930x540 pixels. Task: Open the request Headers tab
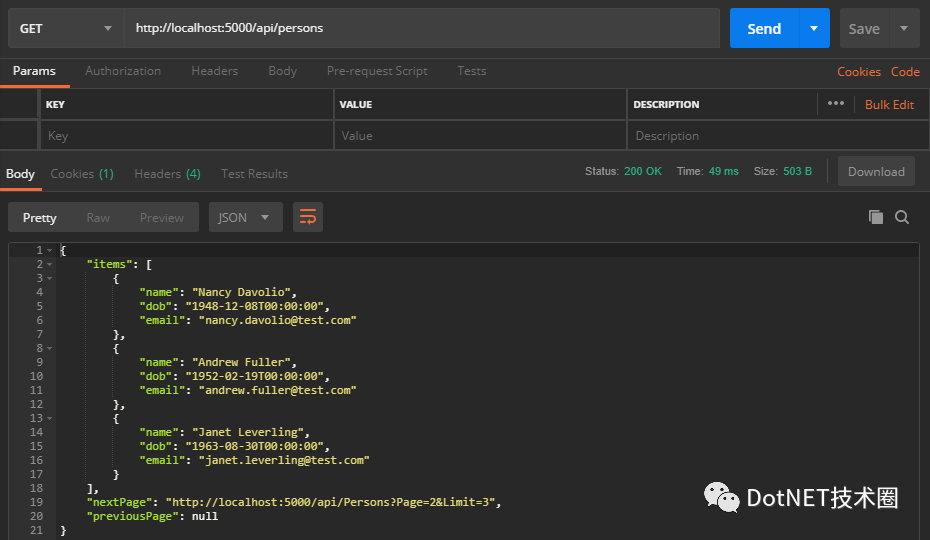[215, 71]
